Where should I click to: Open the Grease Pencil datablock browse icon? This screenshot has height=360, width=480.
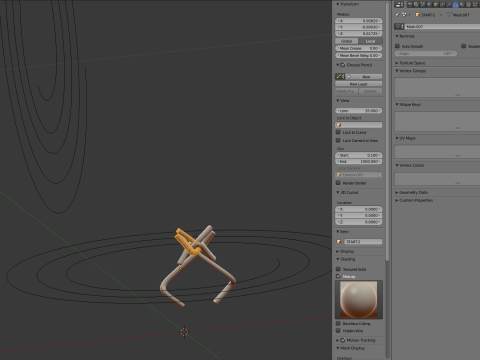click(340, 76)
